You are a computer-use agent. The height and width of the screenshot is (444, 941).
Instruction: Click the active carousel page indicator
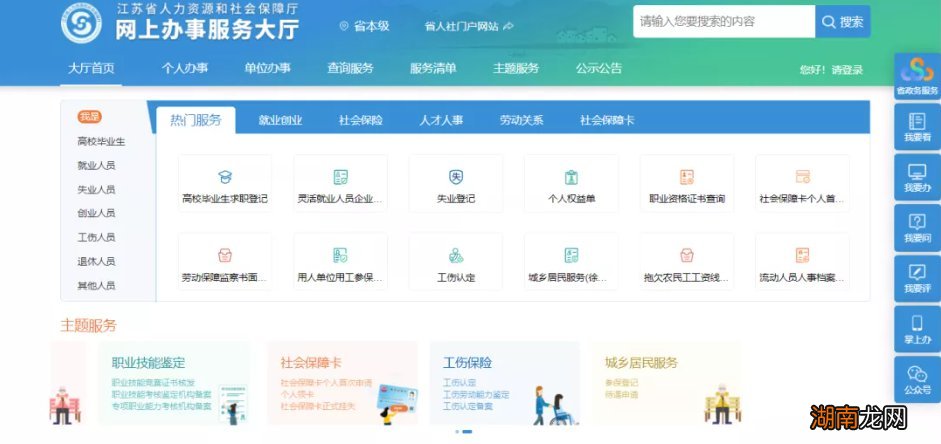coord(467,431)
